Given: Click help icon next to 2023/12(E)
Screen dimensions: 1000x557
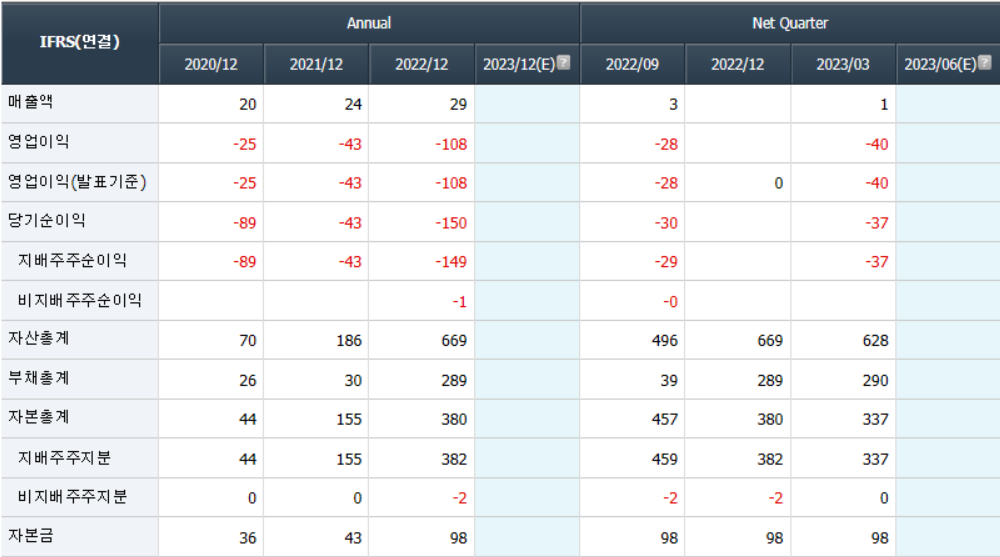Looking at the screenshot, I should tap(563, 63).
